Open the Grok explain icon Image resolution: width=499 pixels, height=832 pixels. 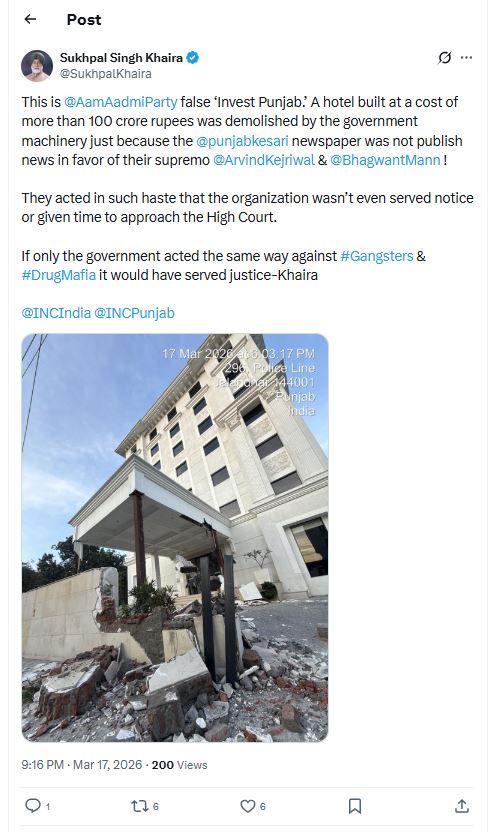click(x=444, y=57)
